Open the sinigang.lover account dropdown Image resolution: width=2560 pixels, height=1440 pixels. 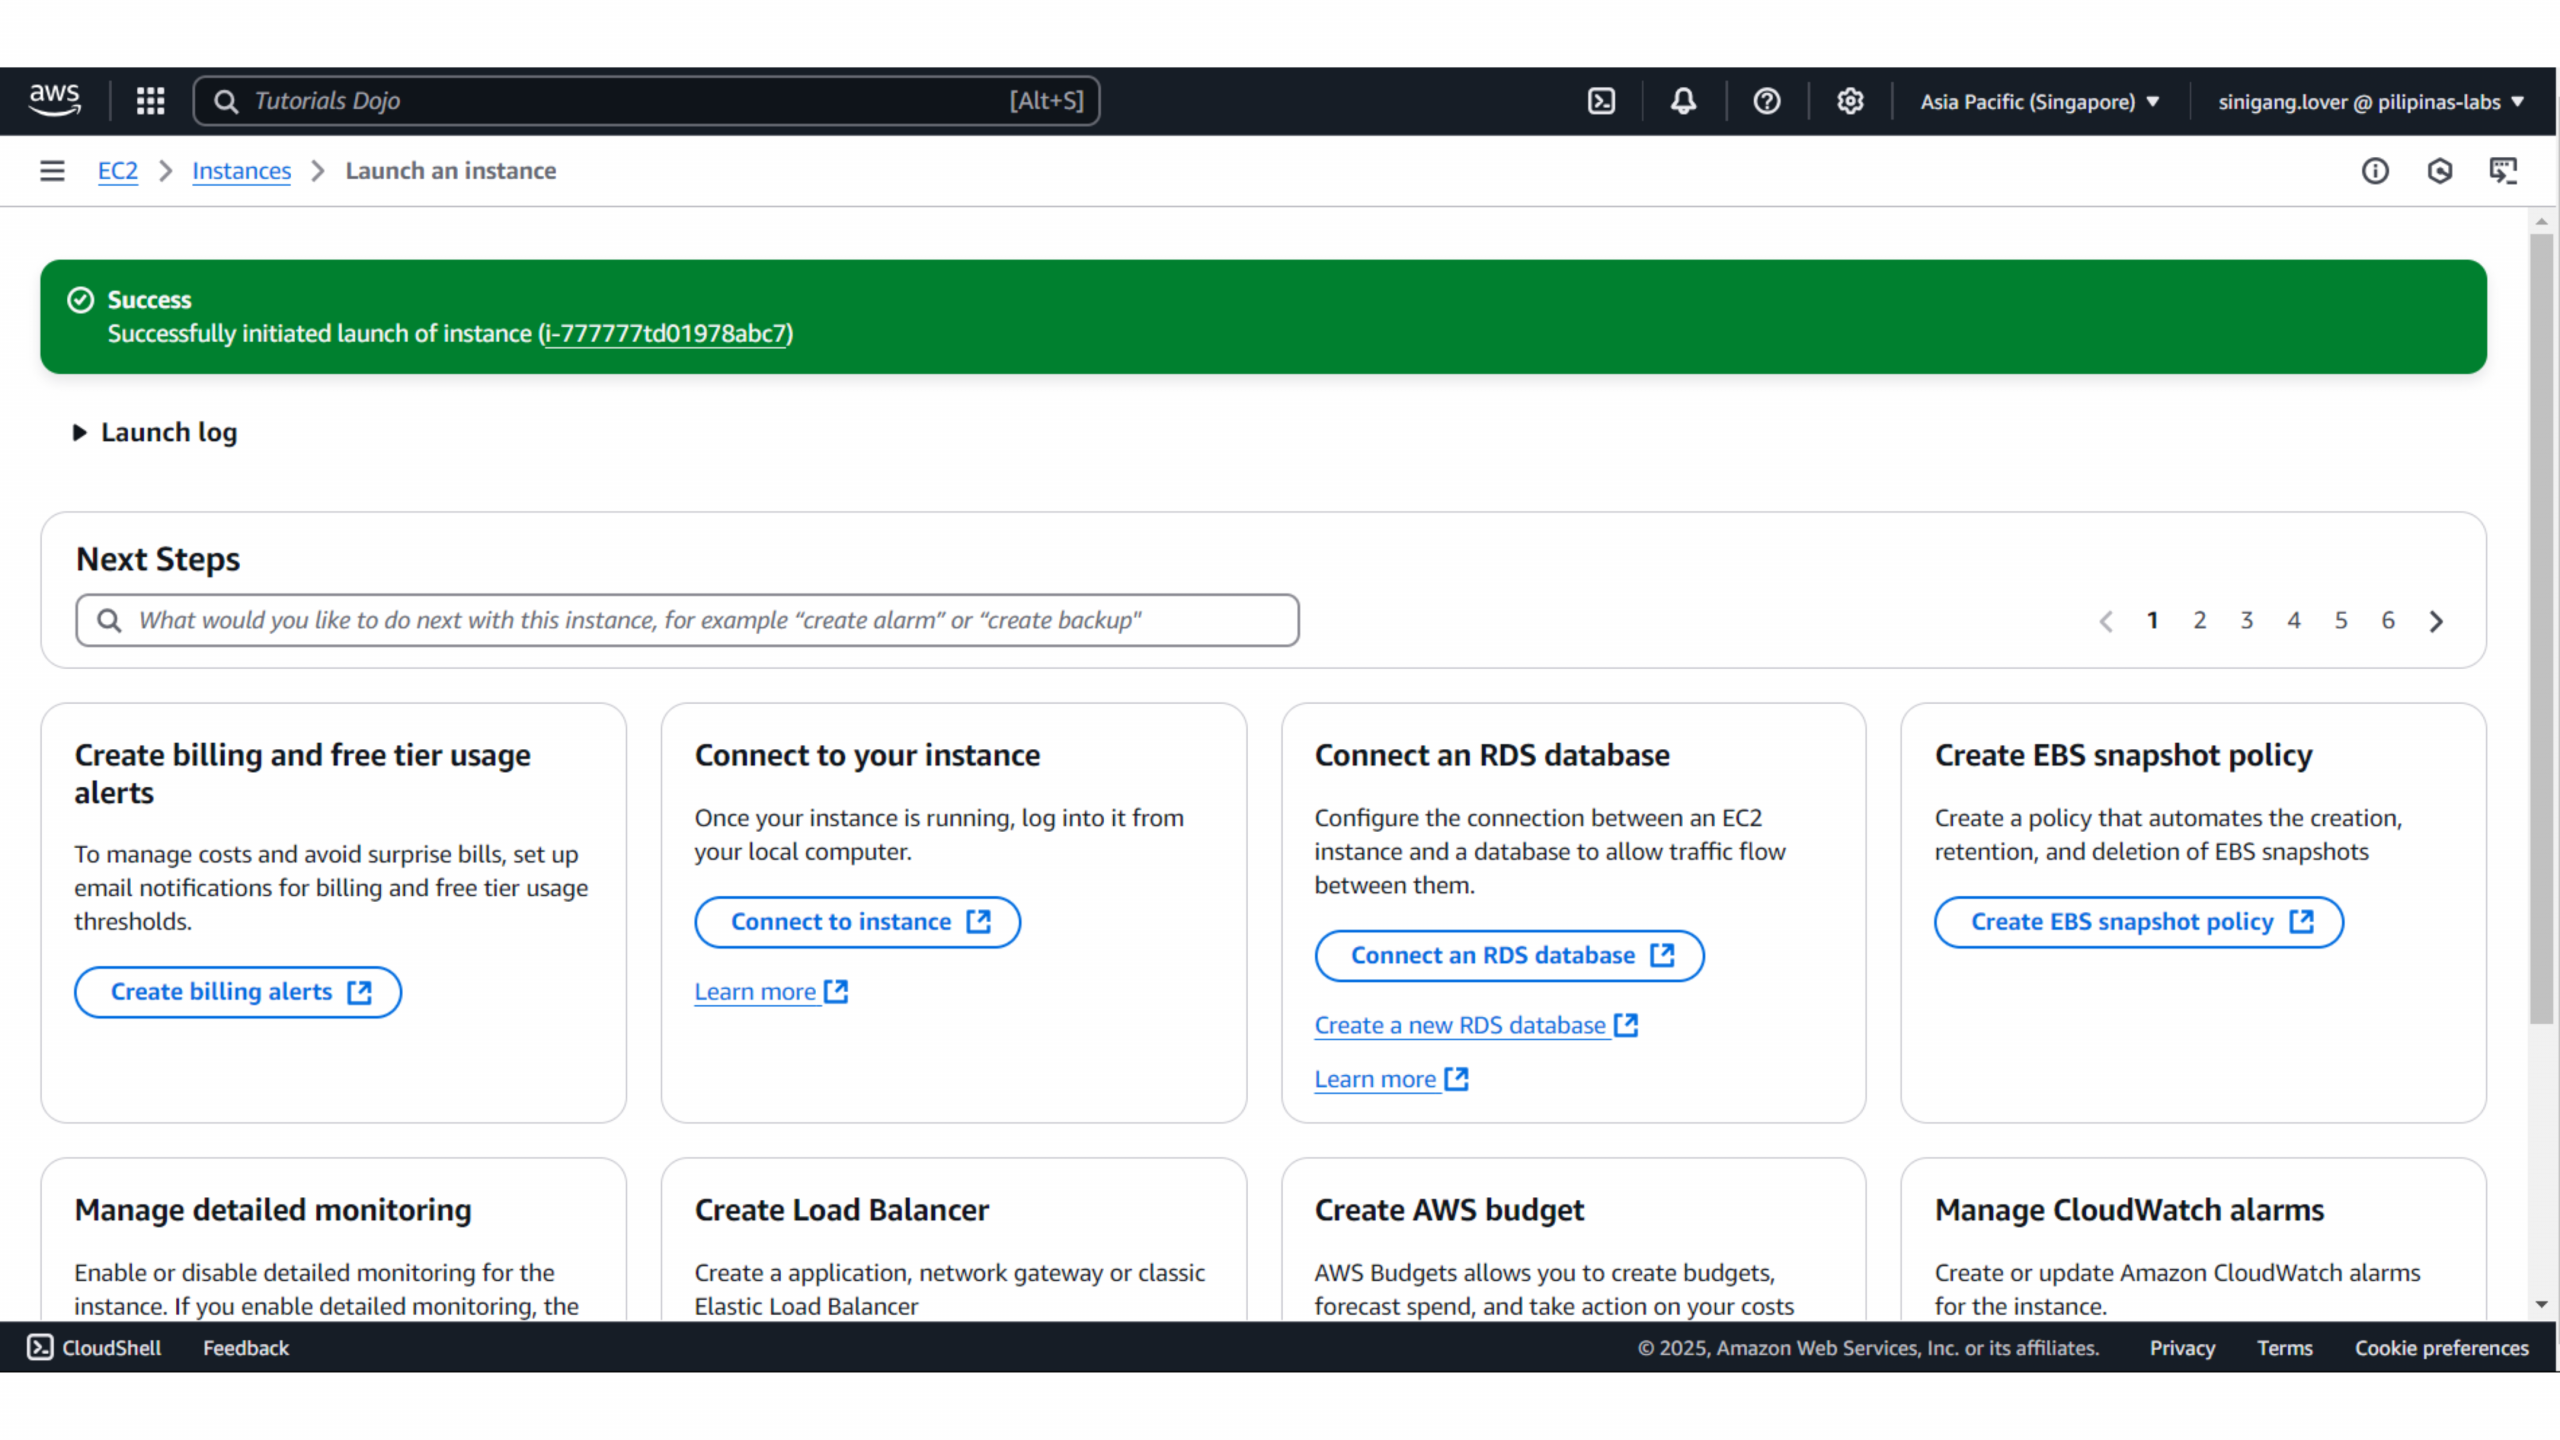[2369, 102]
